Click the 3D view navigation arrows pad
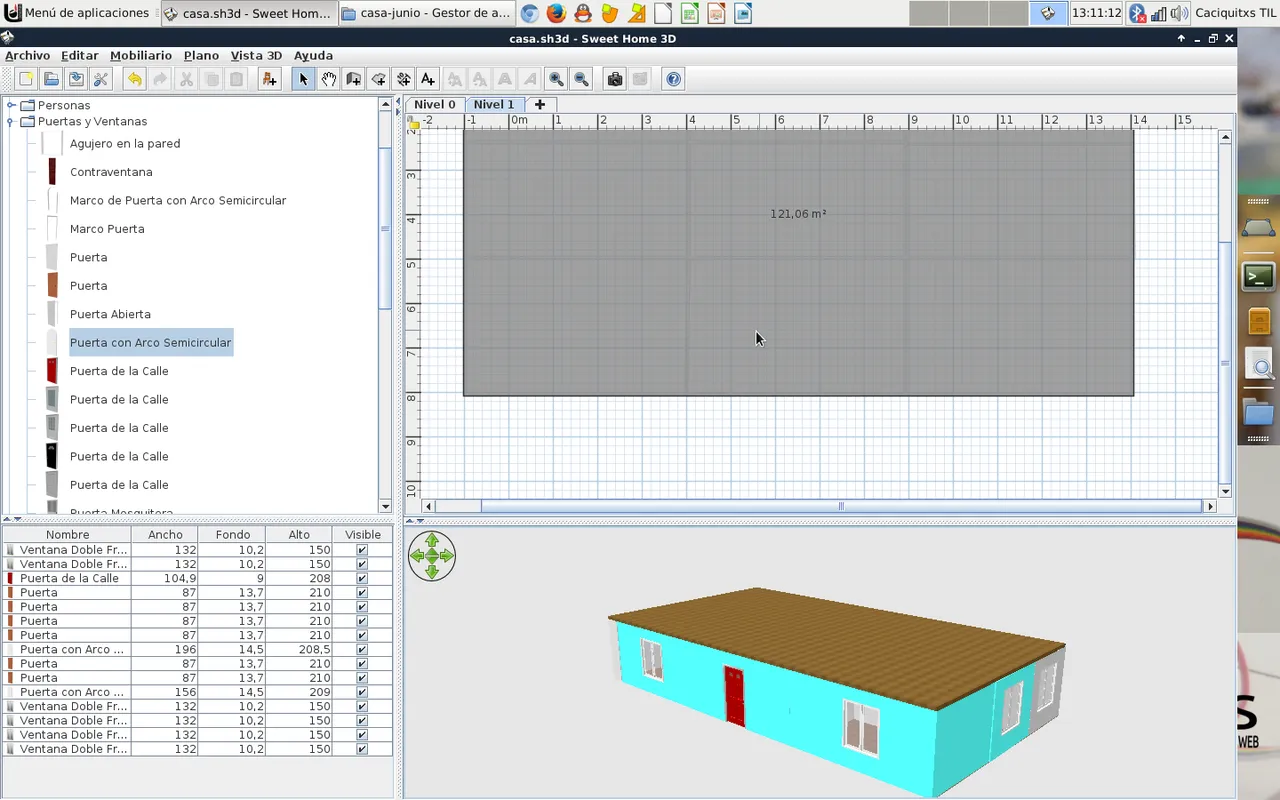This screenshot has width=1280, height=800. [x=432, y=556]
